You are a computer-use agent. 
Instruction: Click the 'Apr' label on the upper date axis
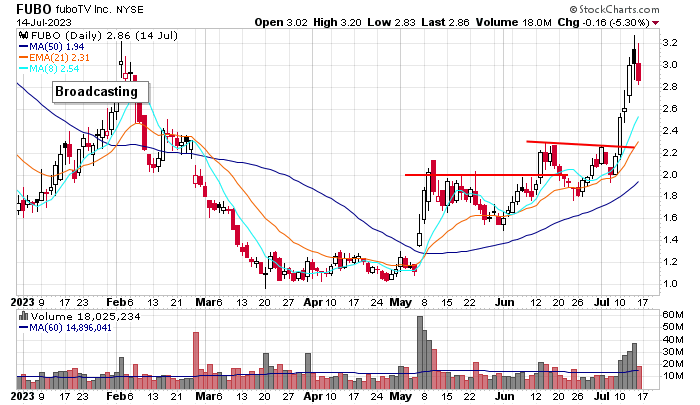coord(313,302)
